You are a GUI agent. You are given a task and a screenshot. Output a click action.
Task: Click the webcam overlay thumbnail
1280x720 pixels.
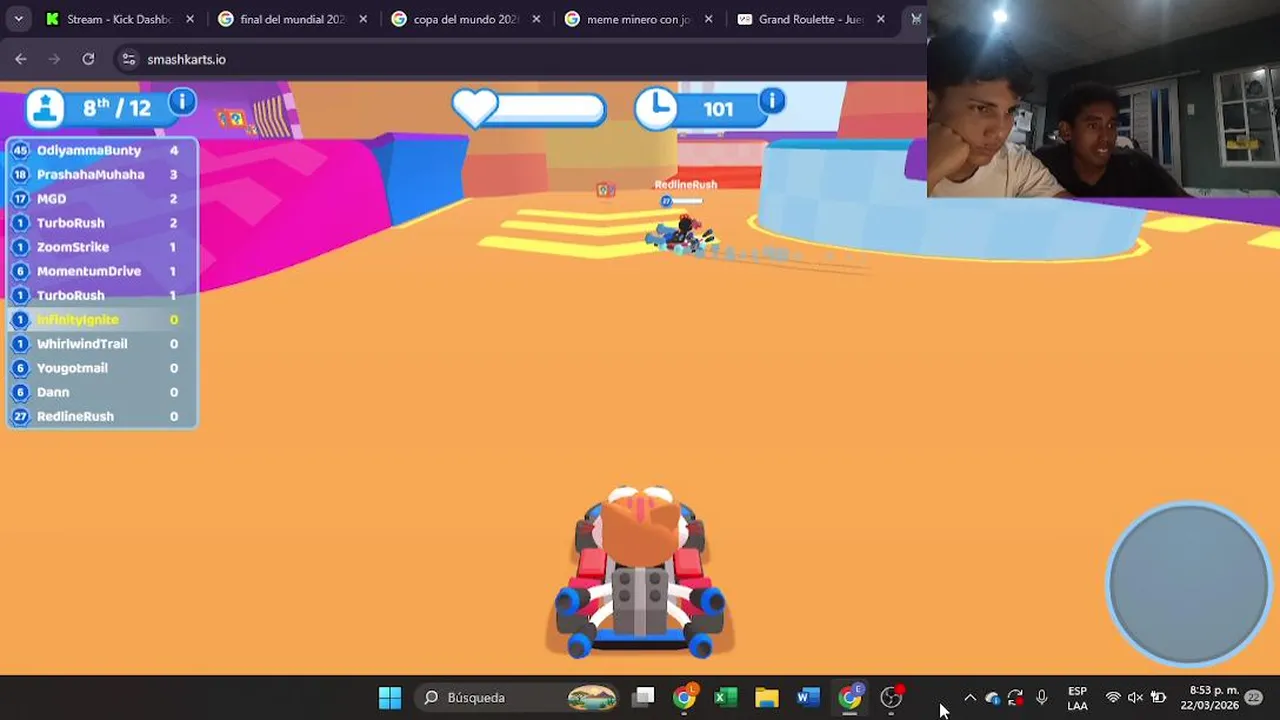(1103, 98)
